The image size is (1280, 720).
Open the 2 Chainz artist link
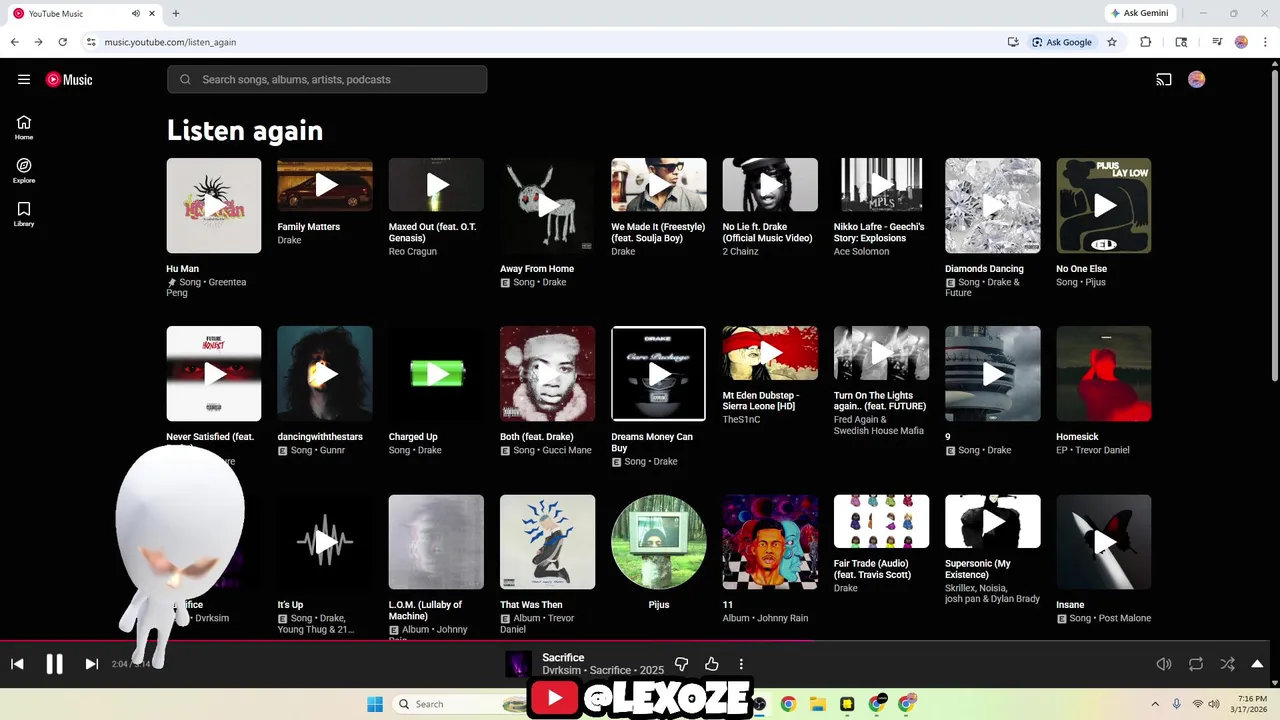pos(740,252)
